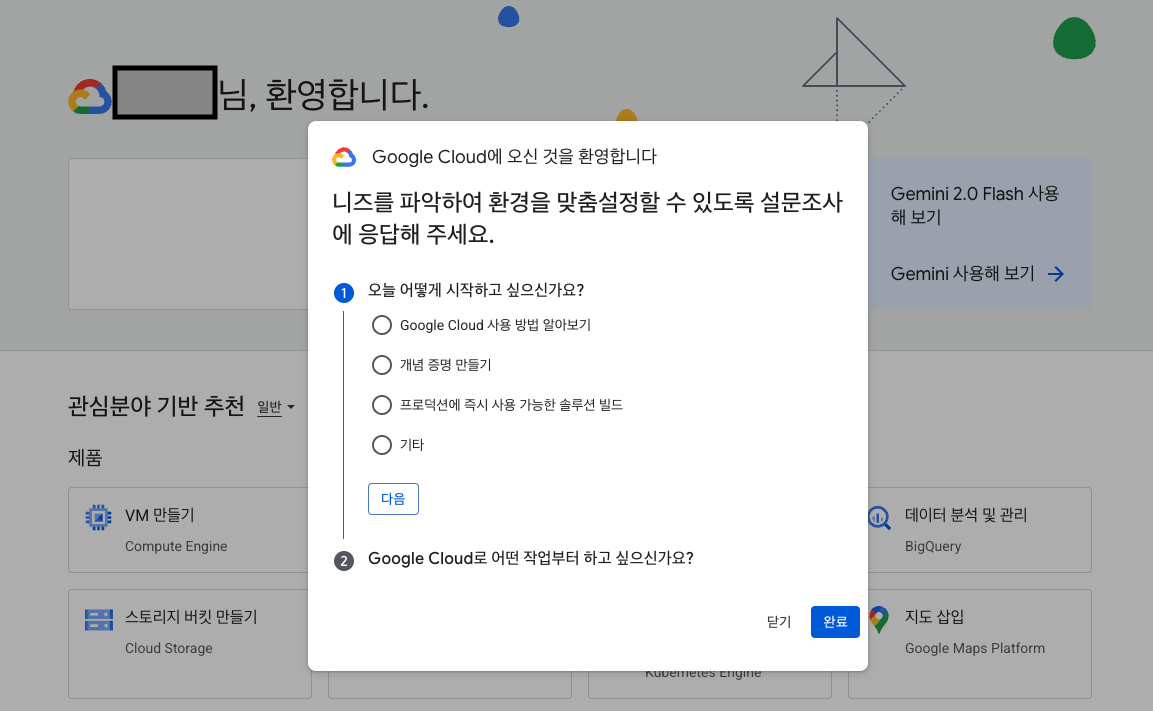
Task: Click the step 1 number circle
Action: 343,293
